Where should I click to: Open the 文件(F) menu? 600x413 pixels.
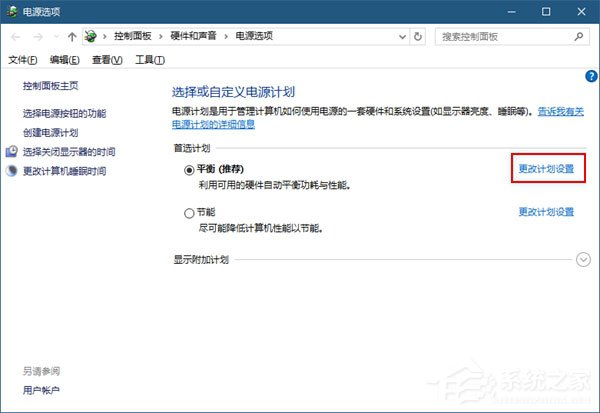23,60
